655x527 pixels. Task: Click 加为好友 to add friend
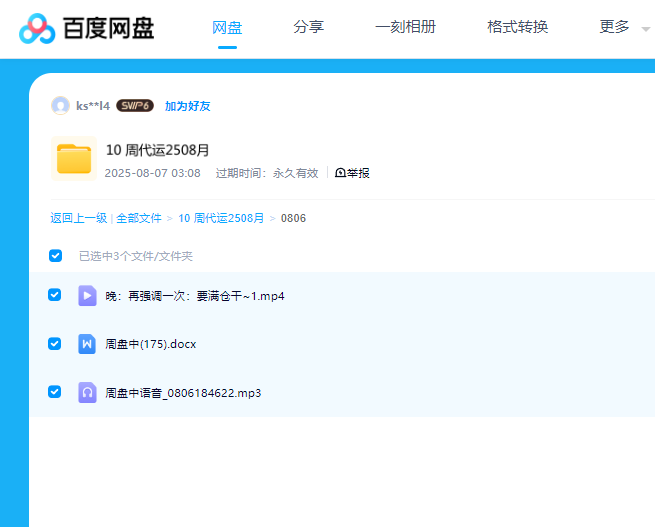click(x=188, y=106)
